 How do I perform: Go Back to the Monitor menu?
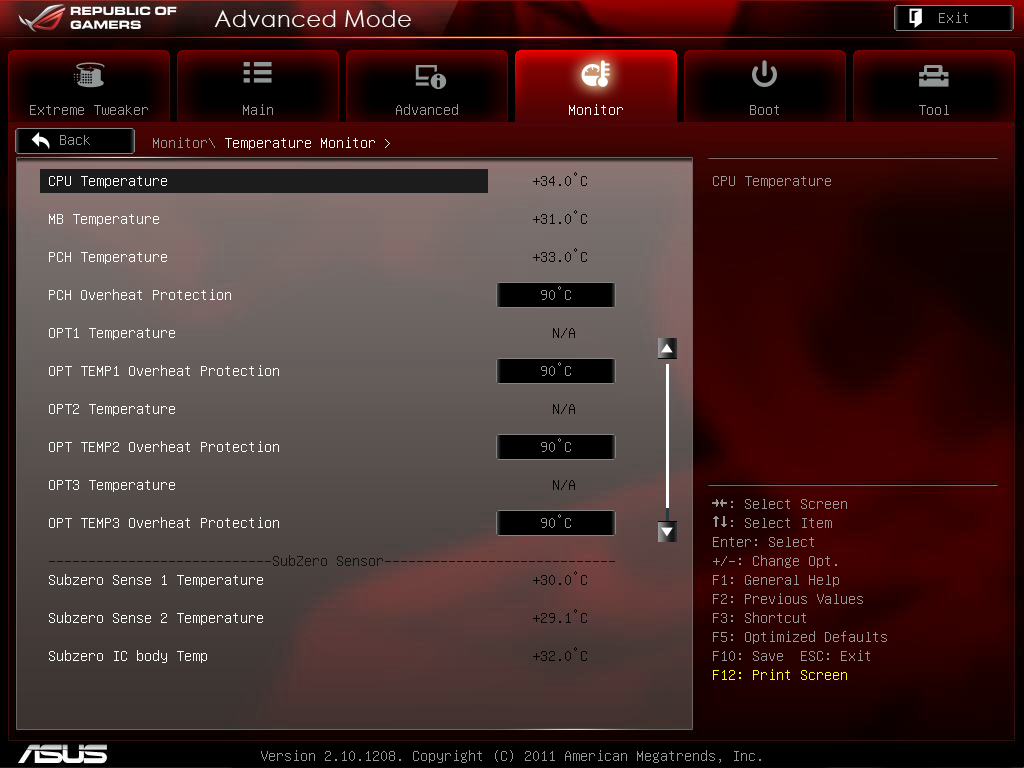pyautogui.click(x=75, y=140)
